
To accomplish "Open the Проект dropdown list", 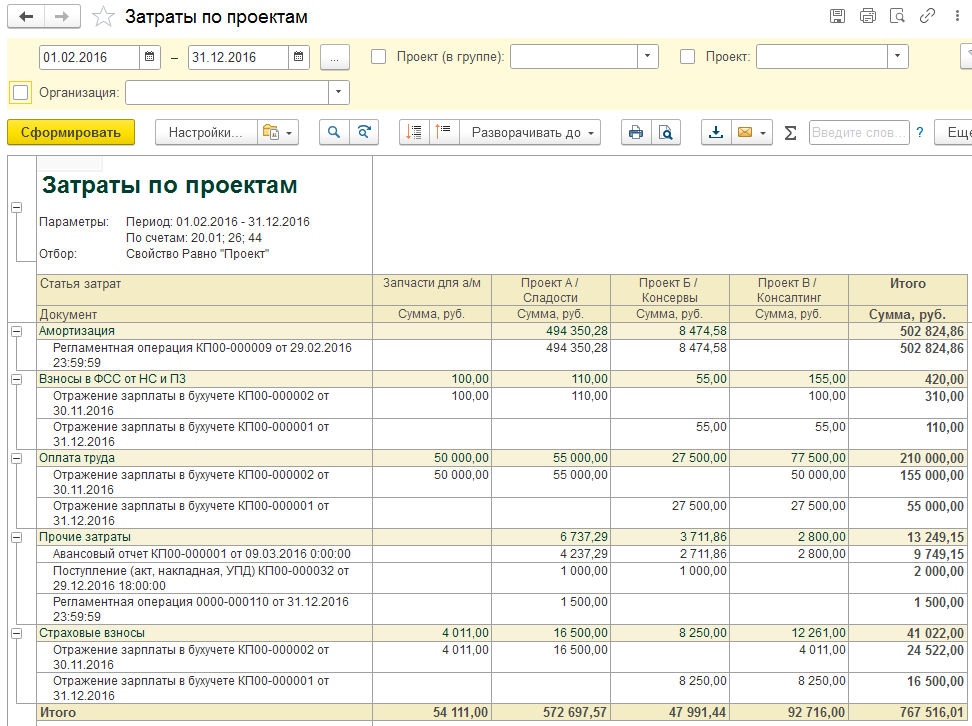I will 898,57.
